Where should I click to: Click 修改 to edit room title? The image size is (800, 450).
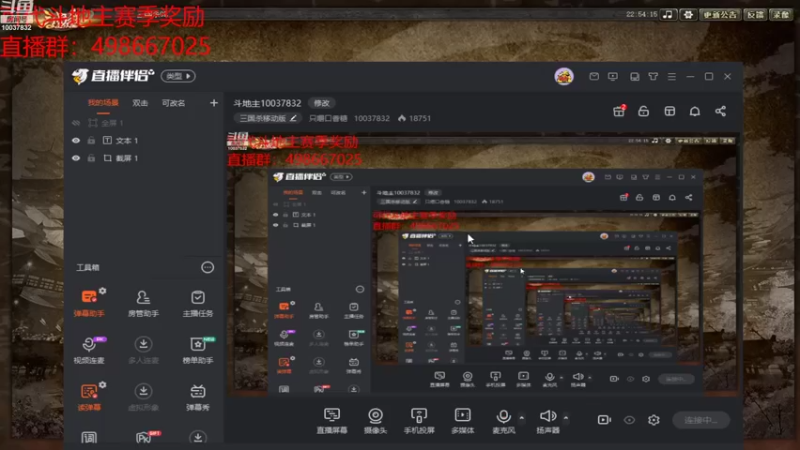pos(321,103)
